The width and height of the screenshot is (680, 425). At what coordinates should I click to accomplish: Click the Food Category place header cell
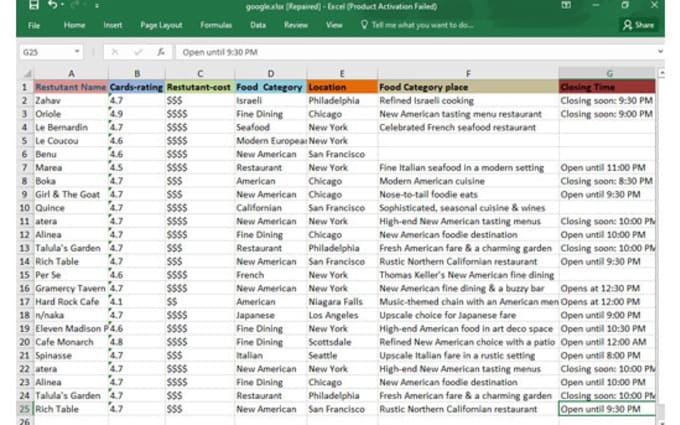(468, 87)
